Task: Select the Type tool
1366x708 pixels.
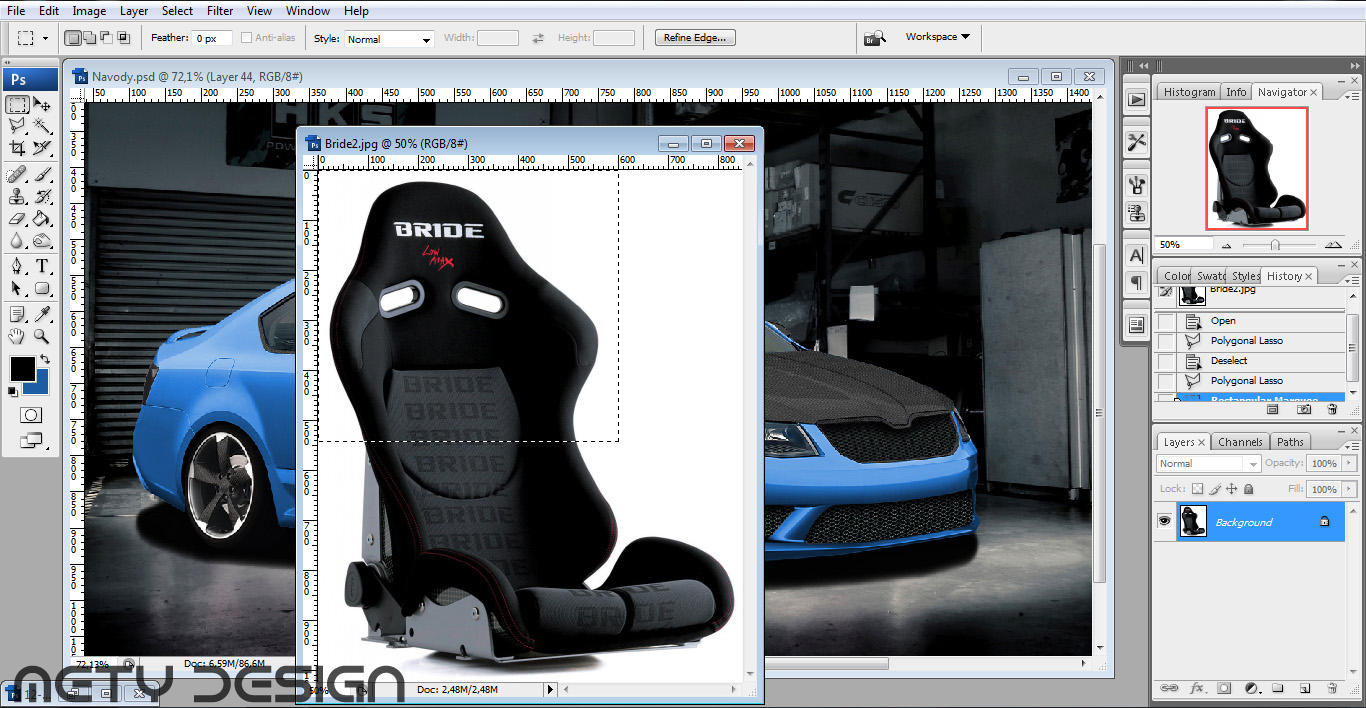Action: pos(42,266)
